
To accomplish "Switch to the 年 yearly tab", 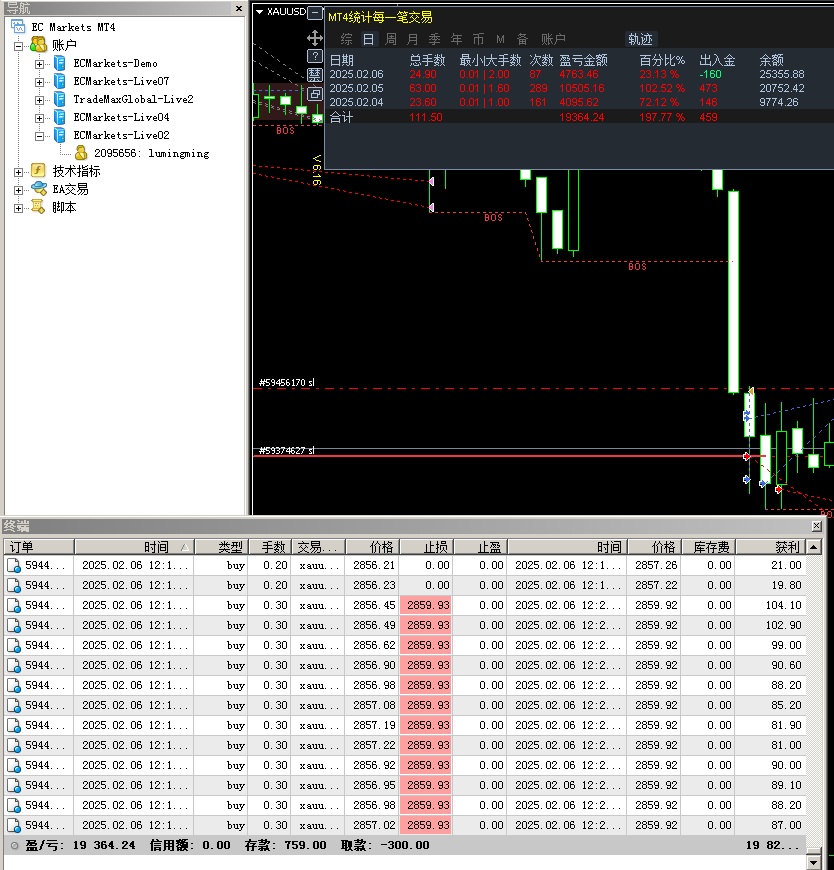I will tap(456, 39).
